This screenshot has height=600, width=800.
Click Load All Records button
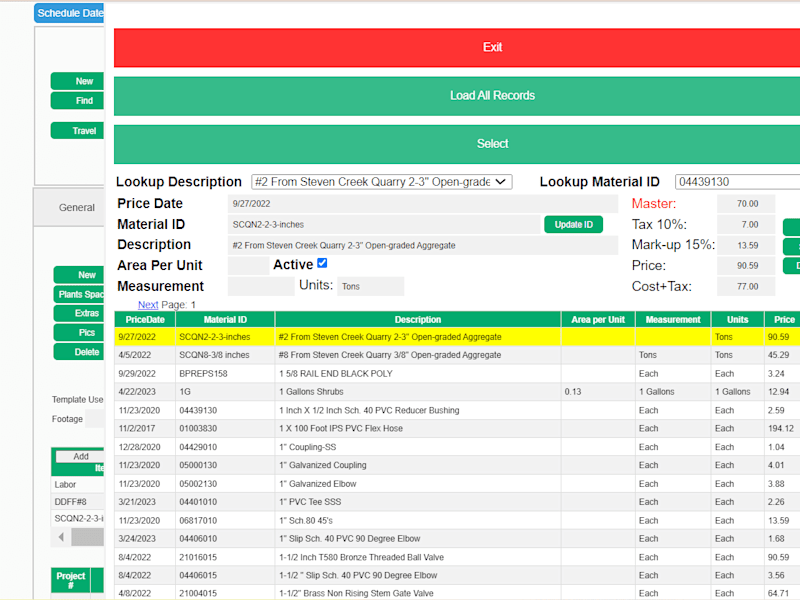(x=457, y=96)
